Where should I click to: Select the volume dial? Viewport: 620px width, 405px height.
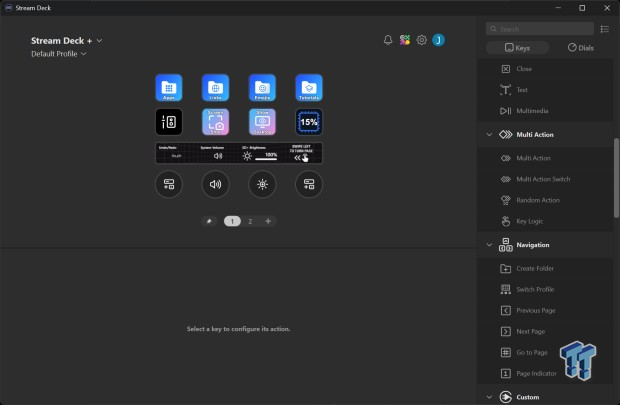click(x=215, y=184)
